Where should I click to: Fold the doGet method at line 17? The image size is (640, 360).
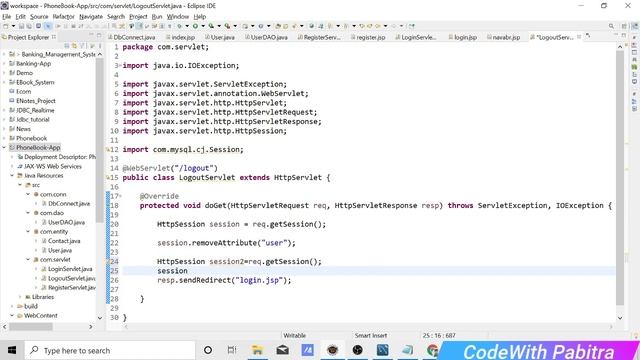[120, 196]
